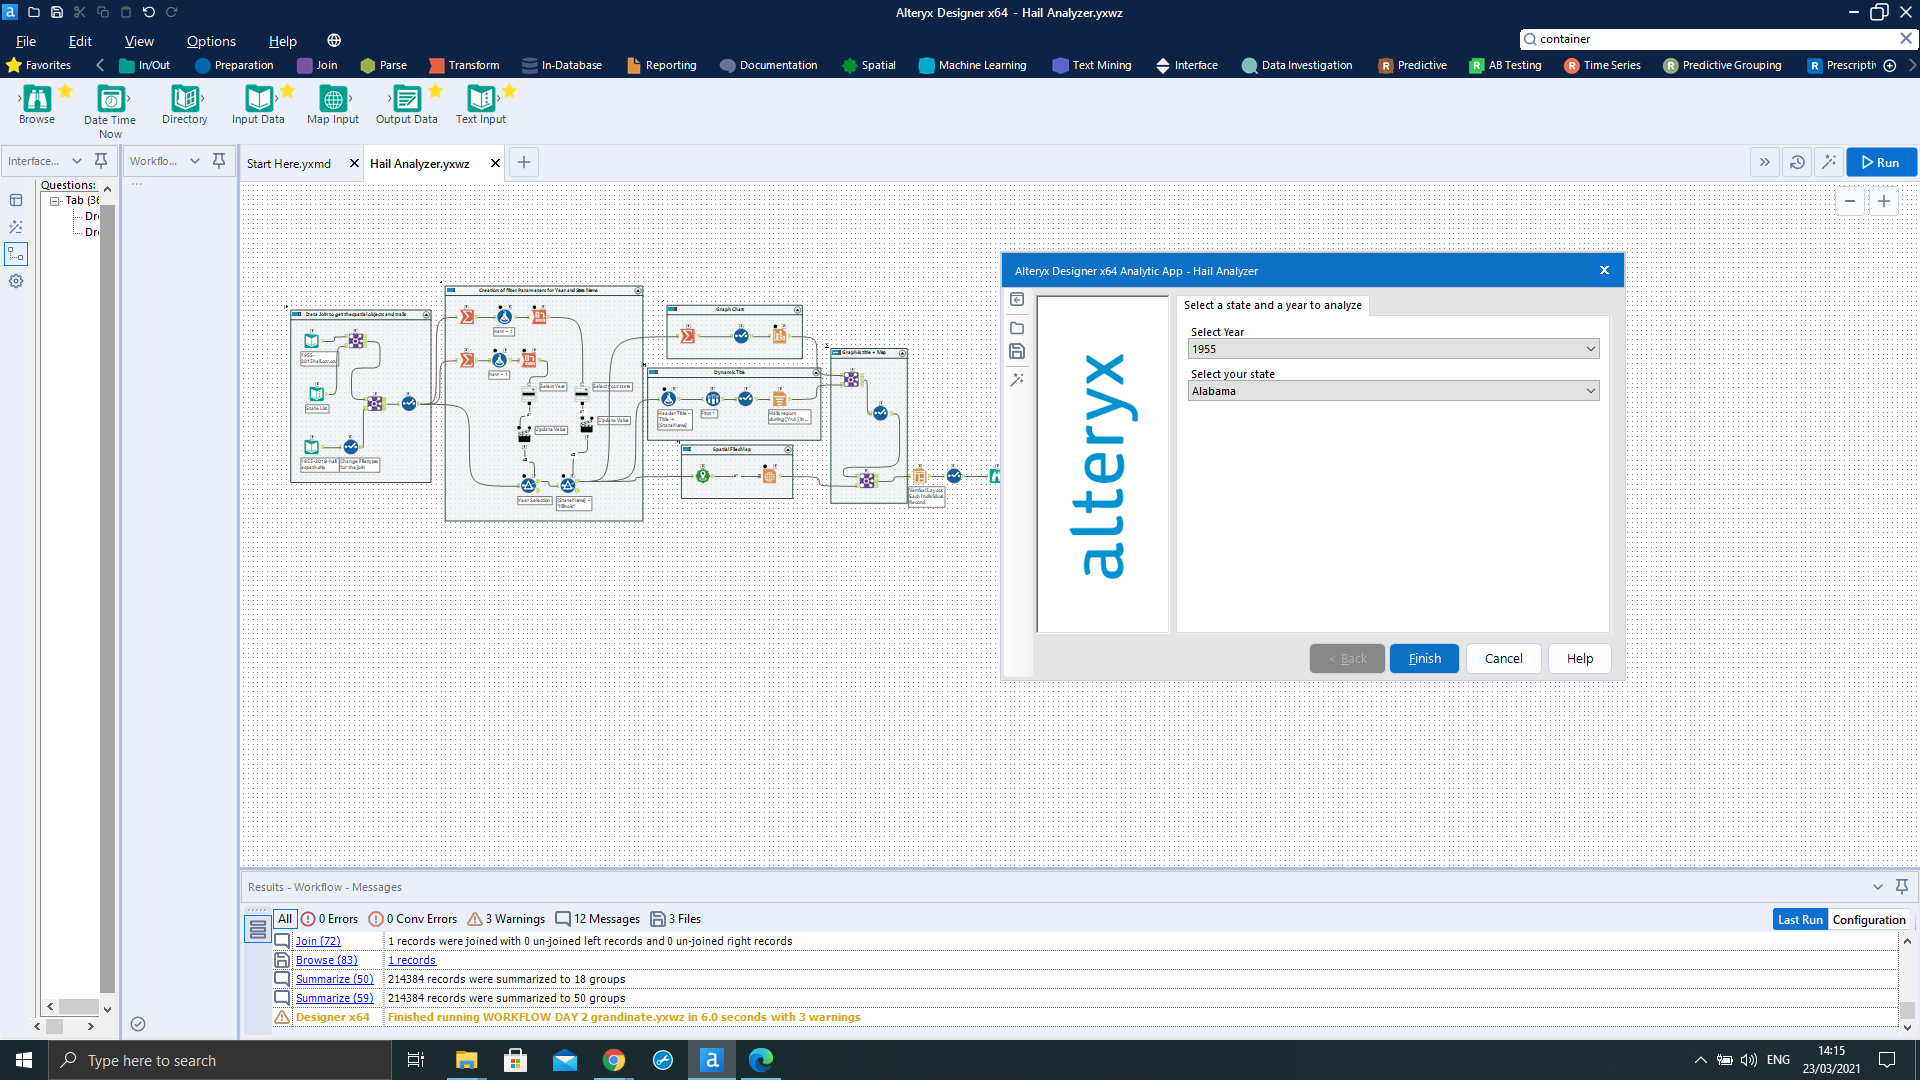Open Alteryx Designer from the taskbar
1920x1080 pixels.
(712, 1060)
